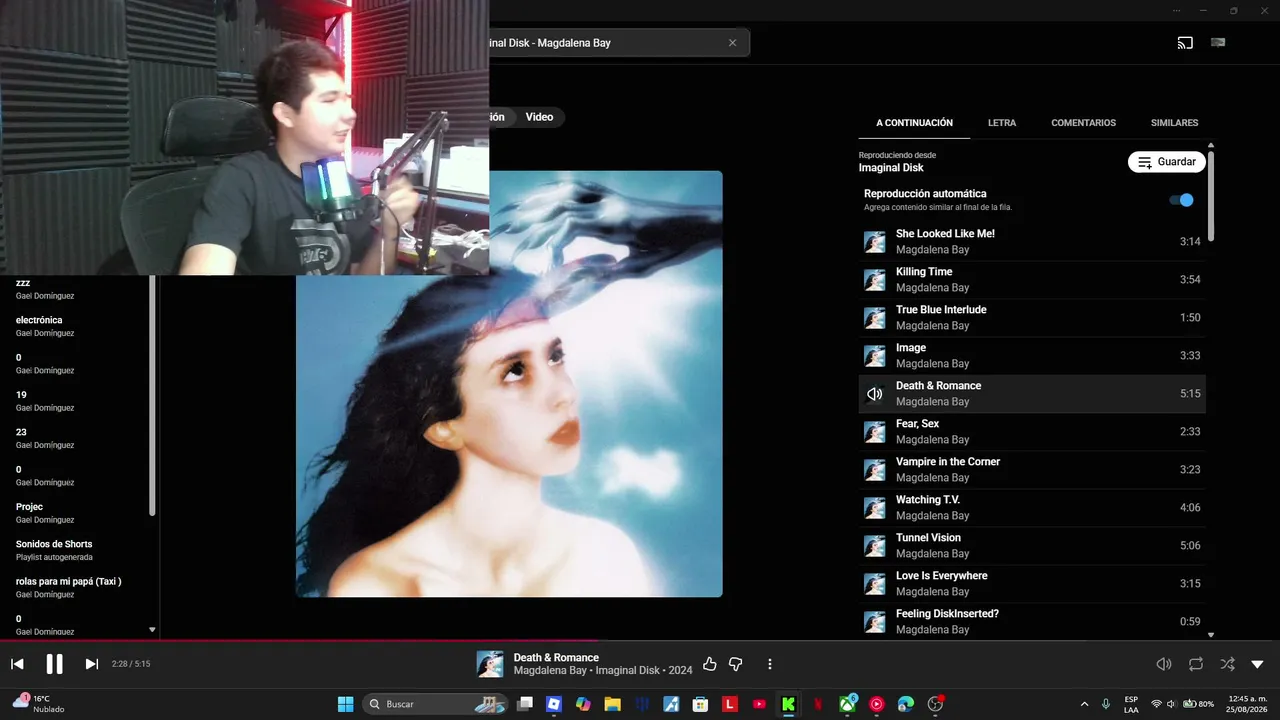Open the A CONTINUACIÓN tab
The height and width of the screenshot is (720, 1280).
(914, 123)
